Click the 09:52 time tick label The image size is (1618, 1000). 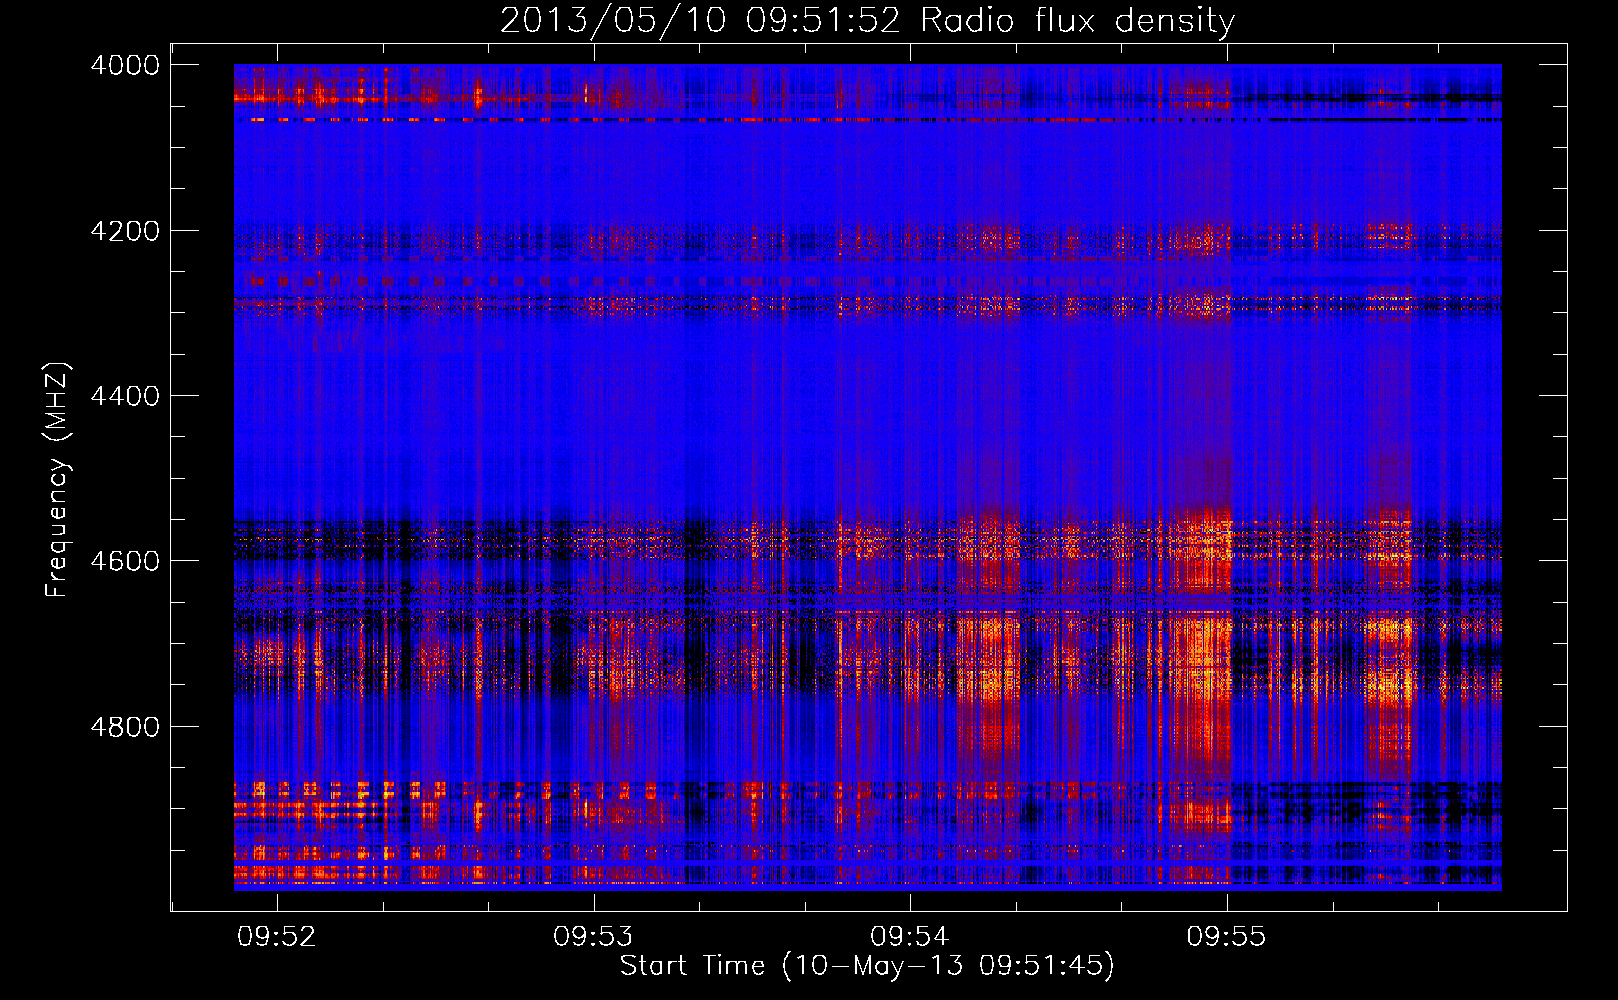click(277, 936)
